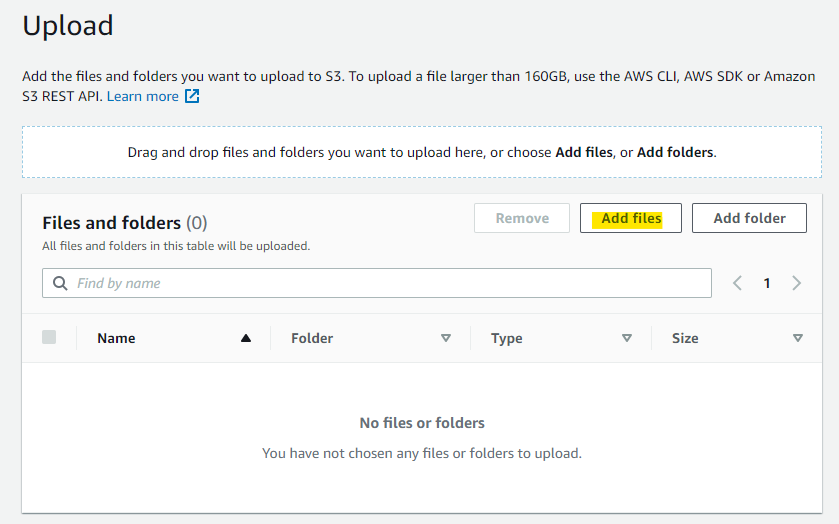This screenshot has height=524, width=839.
Task: Open the Learn more link
Action: pos(142,96)
